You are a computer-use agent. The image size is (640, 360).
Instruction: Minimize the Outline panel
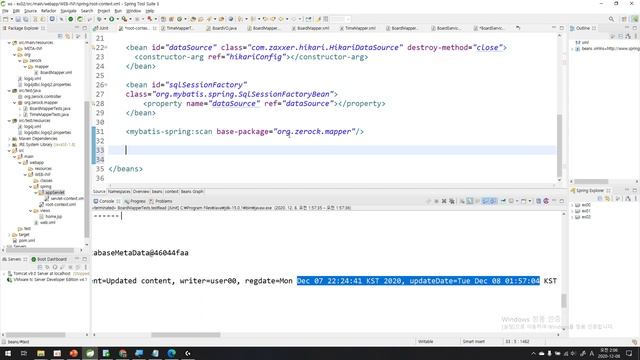[627, 28]
